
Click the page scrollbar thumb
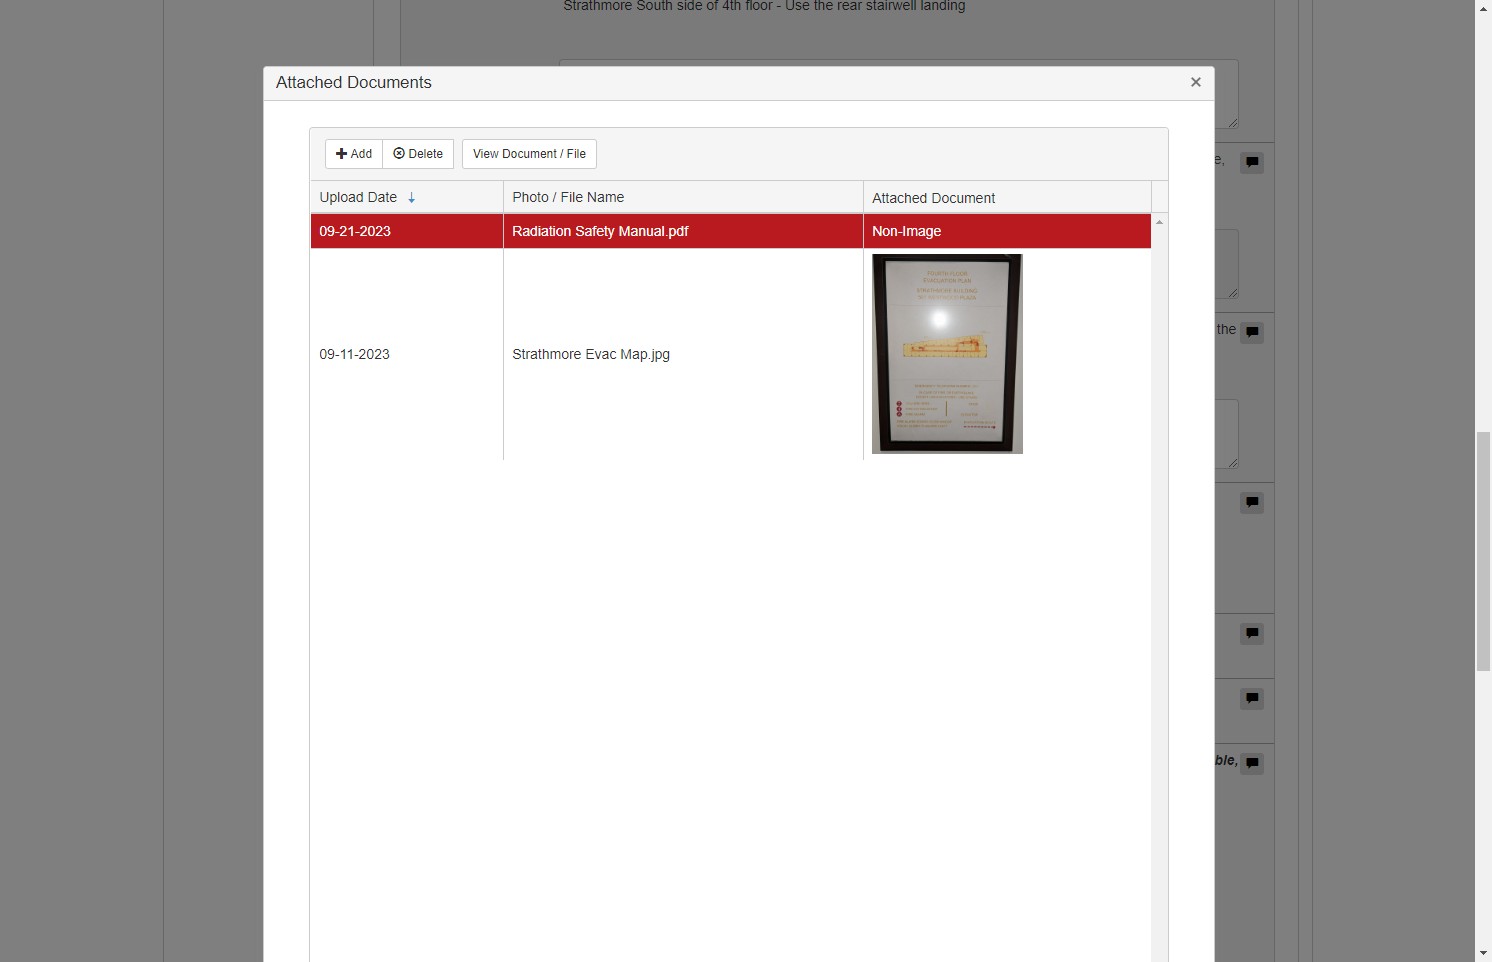pyautogui.click(x=1483, y=551)
